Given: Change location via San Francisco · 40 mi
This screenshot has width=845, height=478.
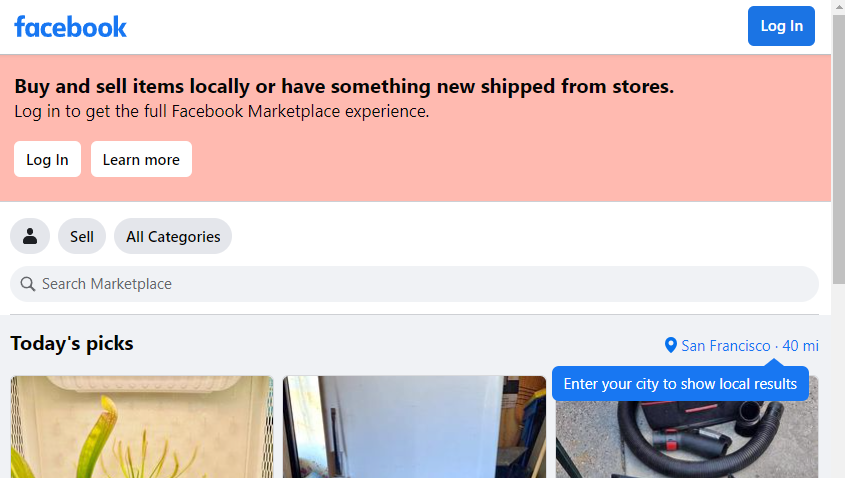Looking at the screenshot, I should pos(749,346).
